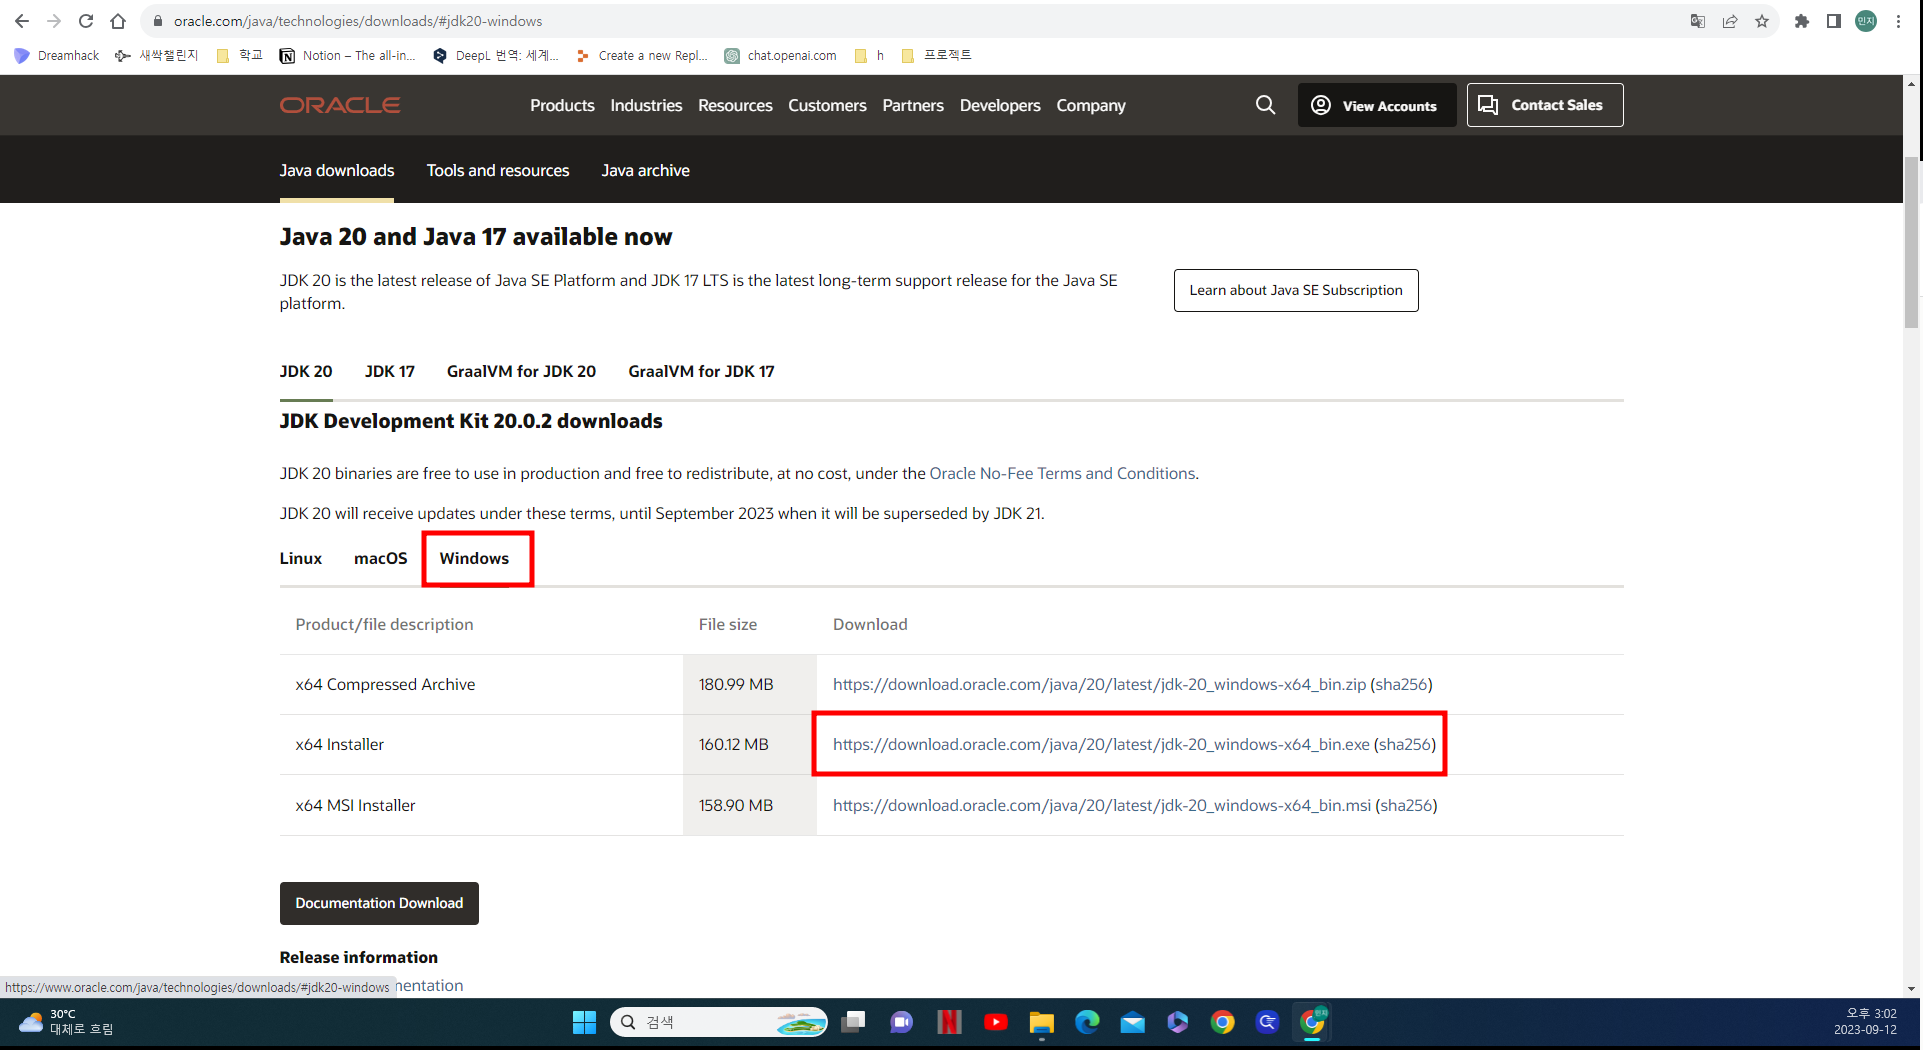Open Oracle No-Fee Terms and Conditions link
Image resolution: width=1923 pixels, height=1050 pixels.
1062,473
